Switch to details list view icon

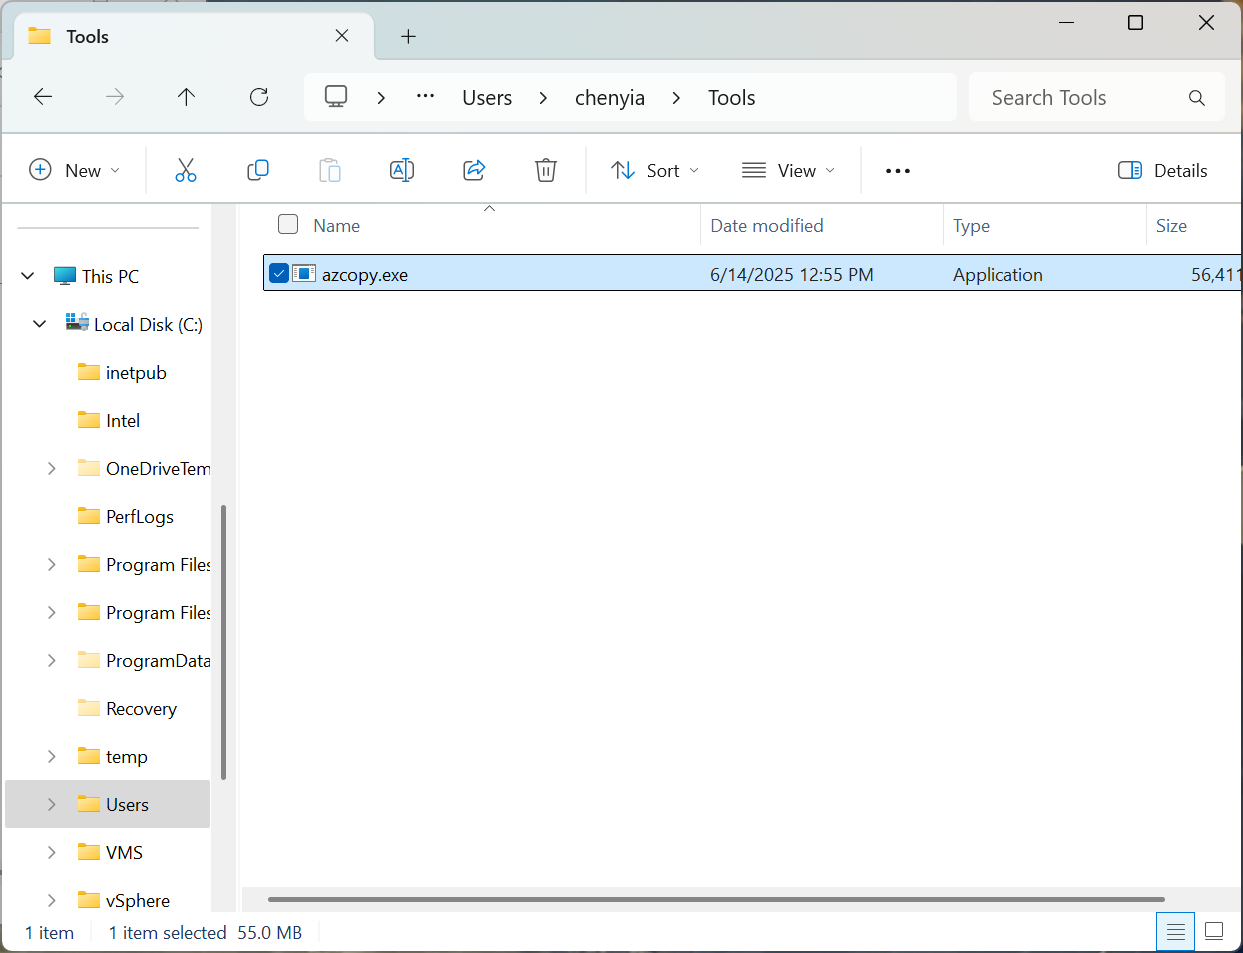pyautogui.click(x=1176, y=932)
